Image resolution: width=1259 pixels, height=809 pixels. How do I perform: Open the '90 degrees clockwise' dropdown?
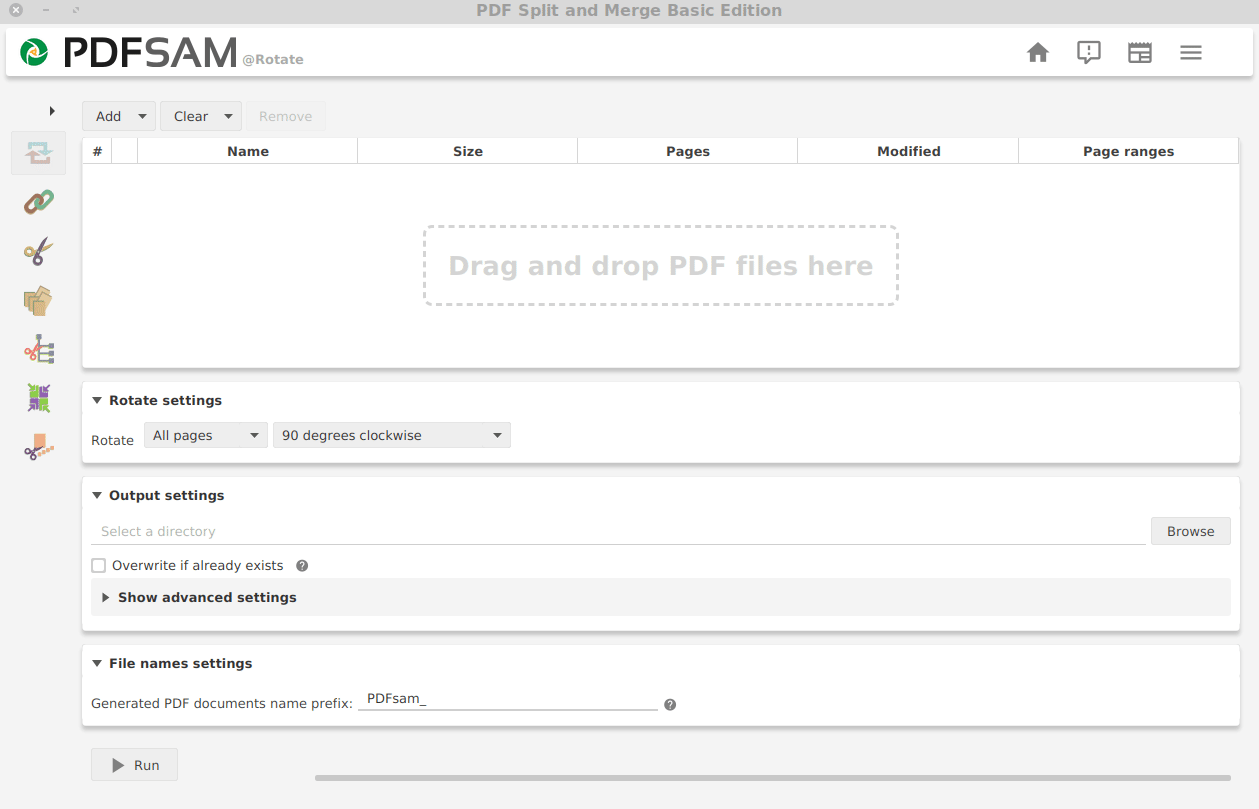click(391, 436)
